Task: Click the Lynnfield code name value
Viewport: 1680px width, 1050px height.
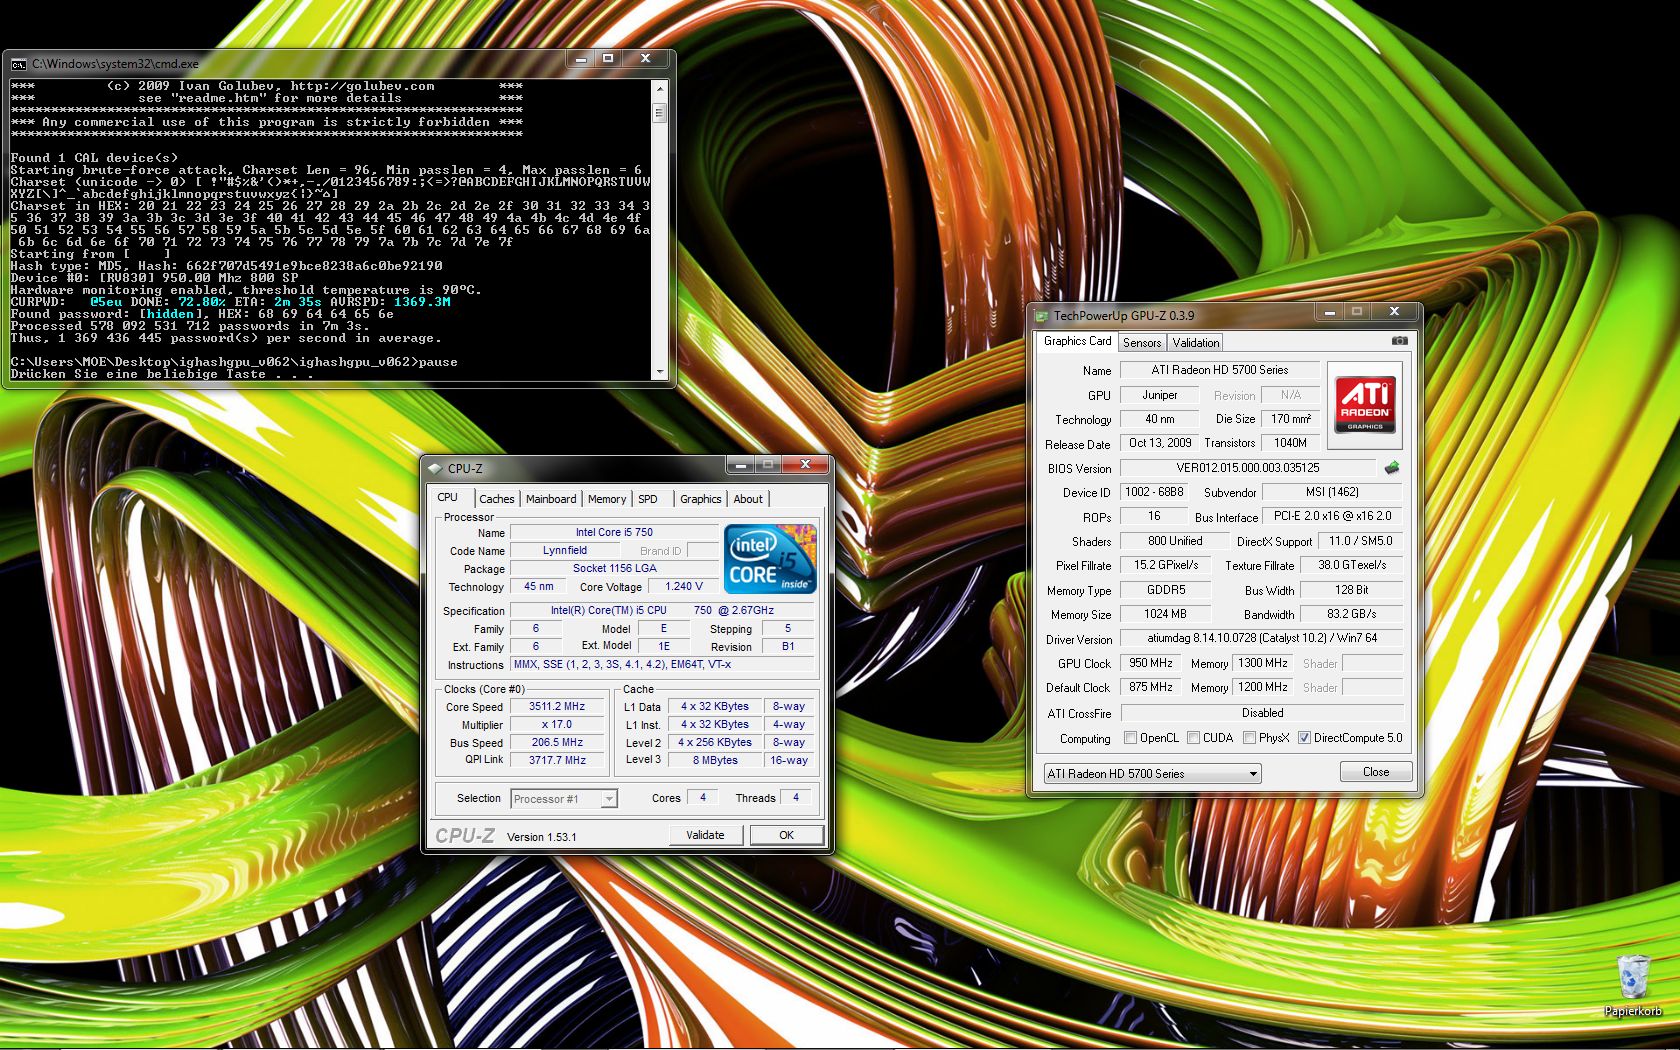Action: pyautogui.click(x=565, y=550)
